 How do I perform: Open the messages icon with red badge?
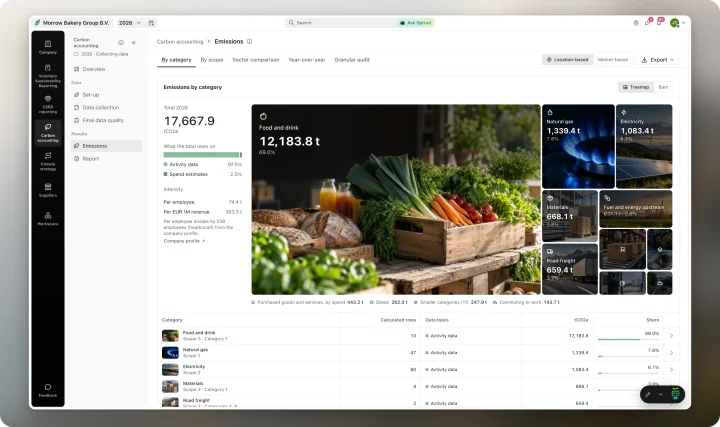(x=648, y=22)
